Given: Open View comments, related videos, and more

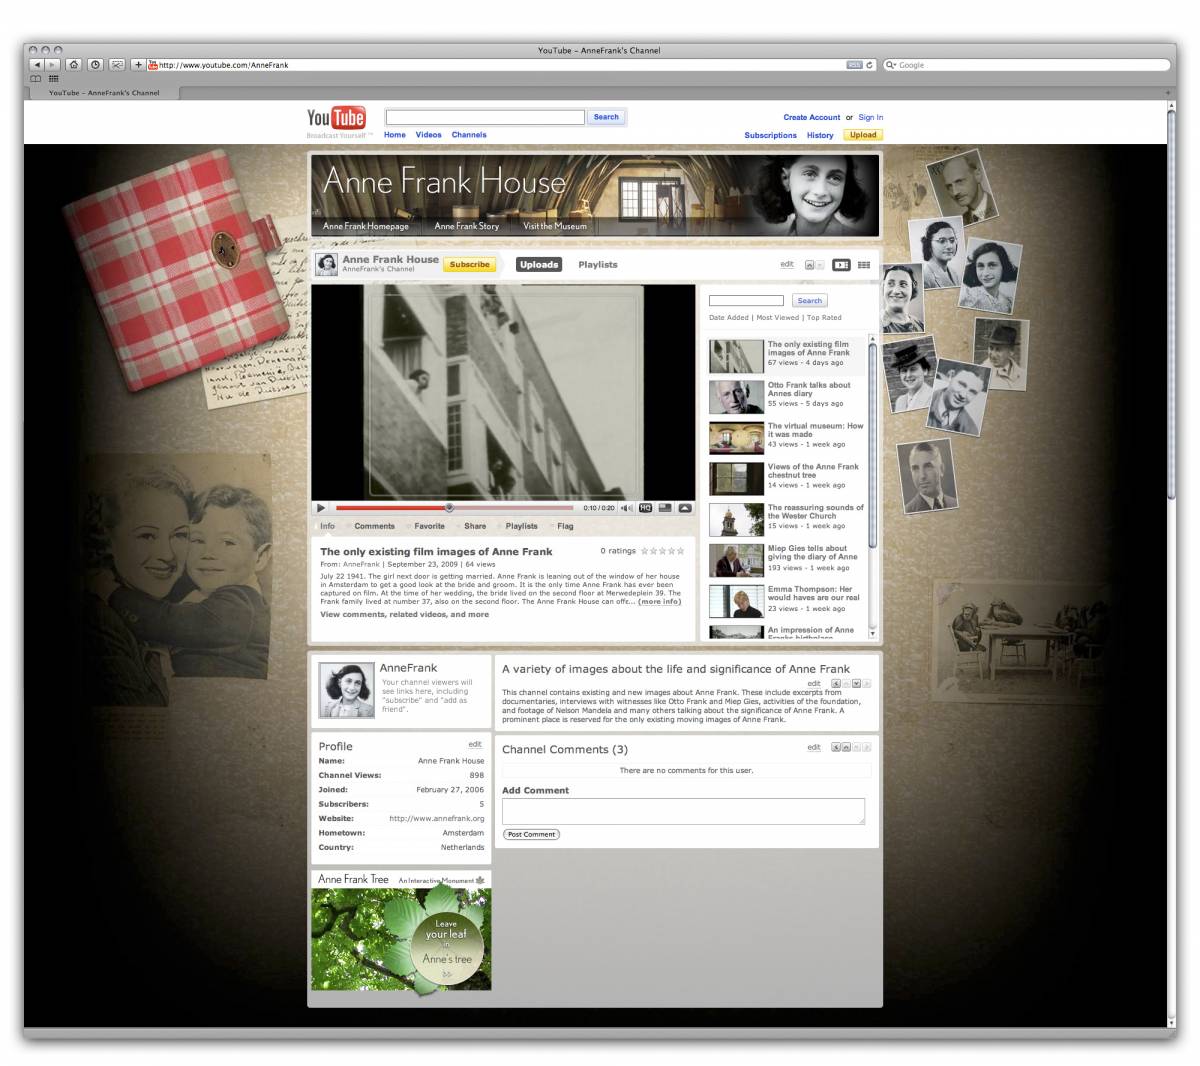Looking at the screenshot, I should click(x=404, y=615).
